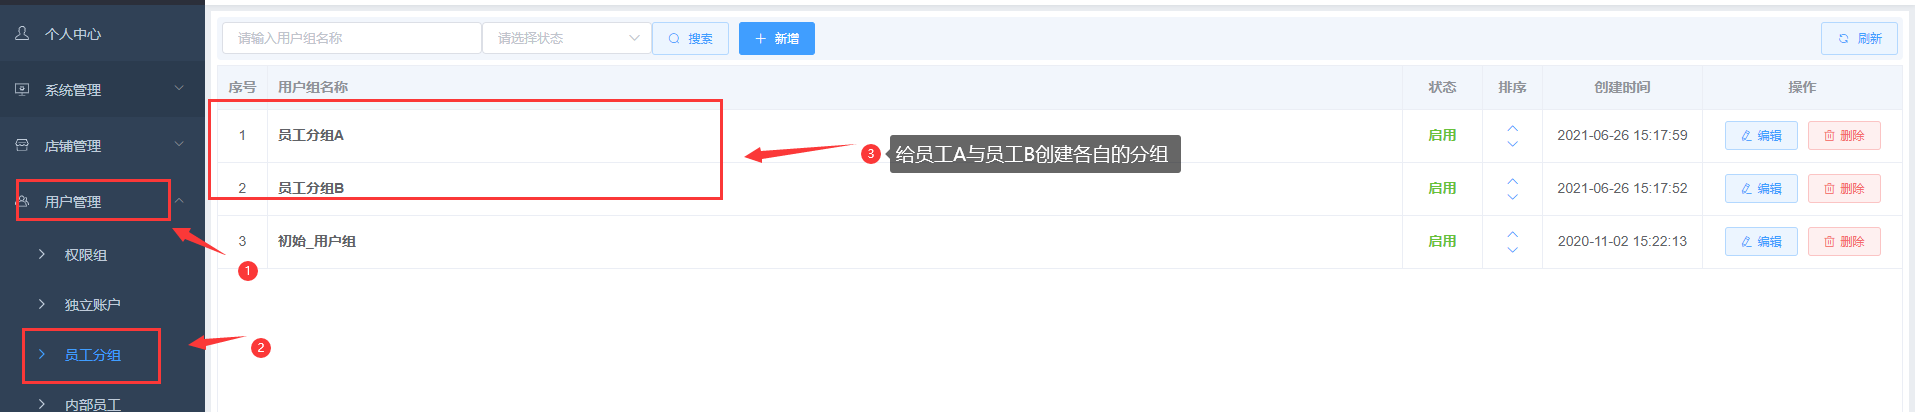Collapse the 用户管理 menu chevron

tap(179, 201)
